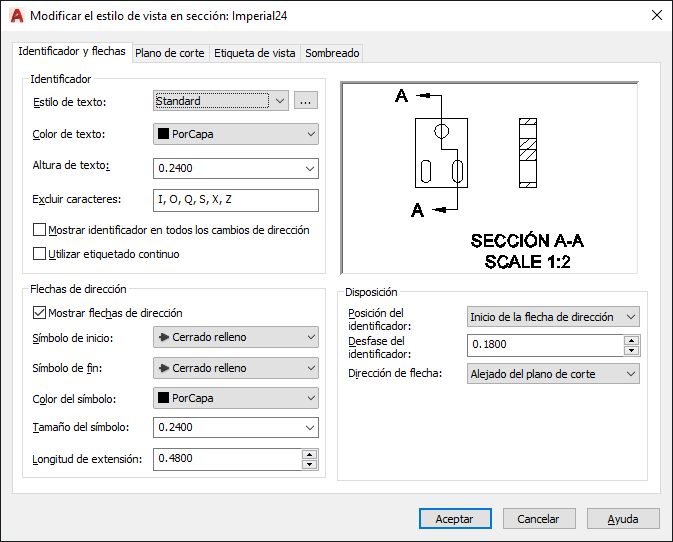Select Identificador y flechas tab

[x=72, y=51]
